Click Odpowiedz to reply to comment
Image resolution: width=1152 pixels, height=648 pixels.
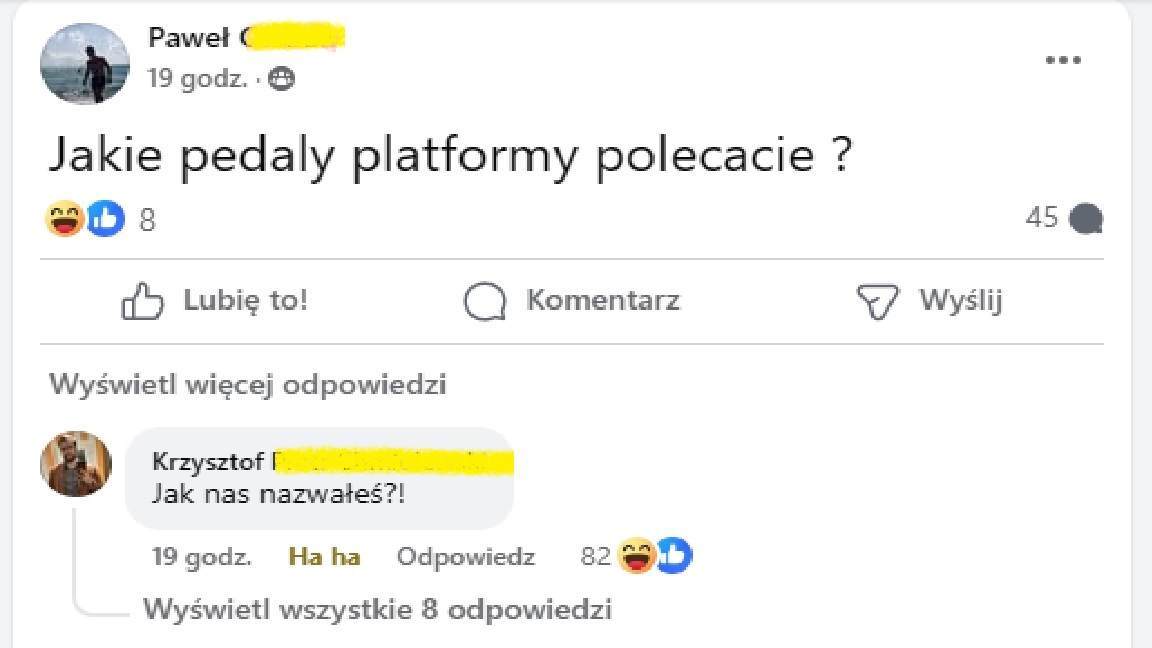pos(465,557)
